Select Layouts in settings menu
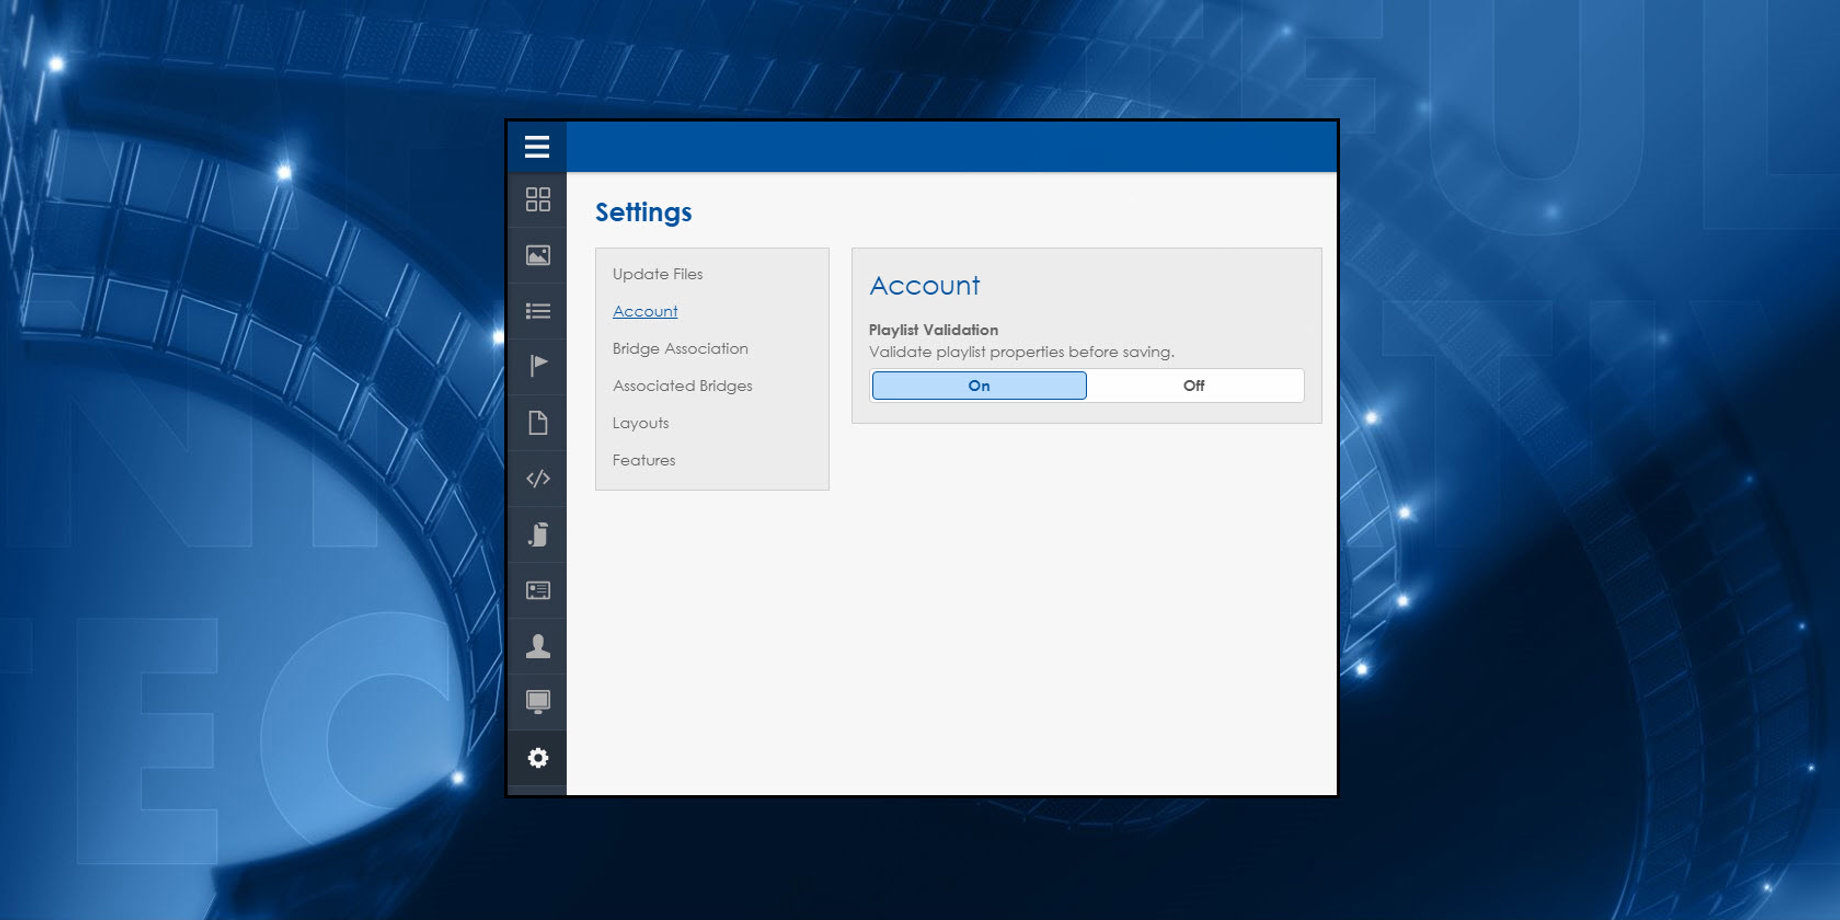 pos(640,423)
